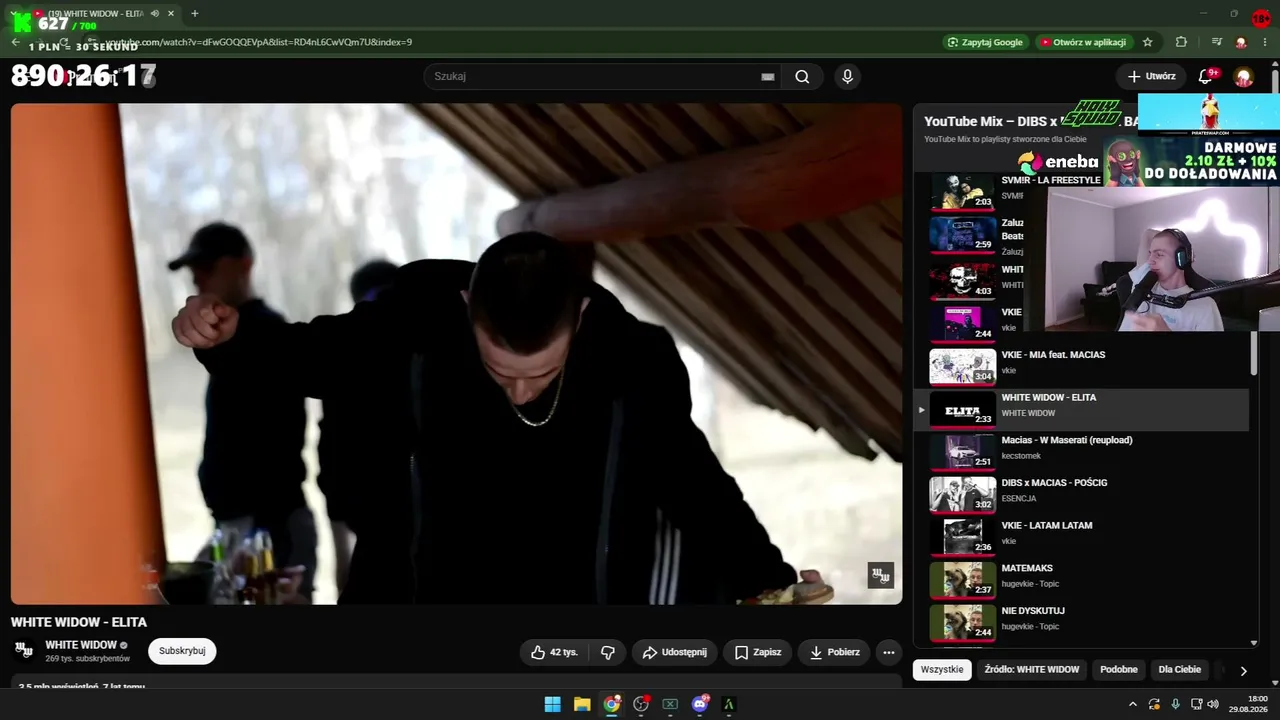Click the browser address bar URL
Screen dimensions: 1280x720
coord(260,42)
